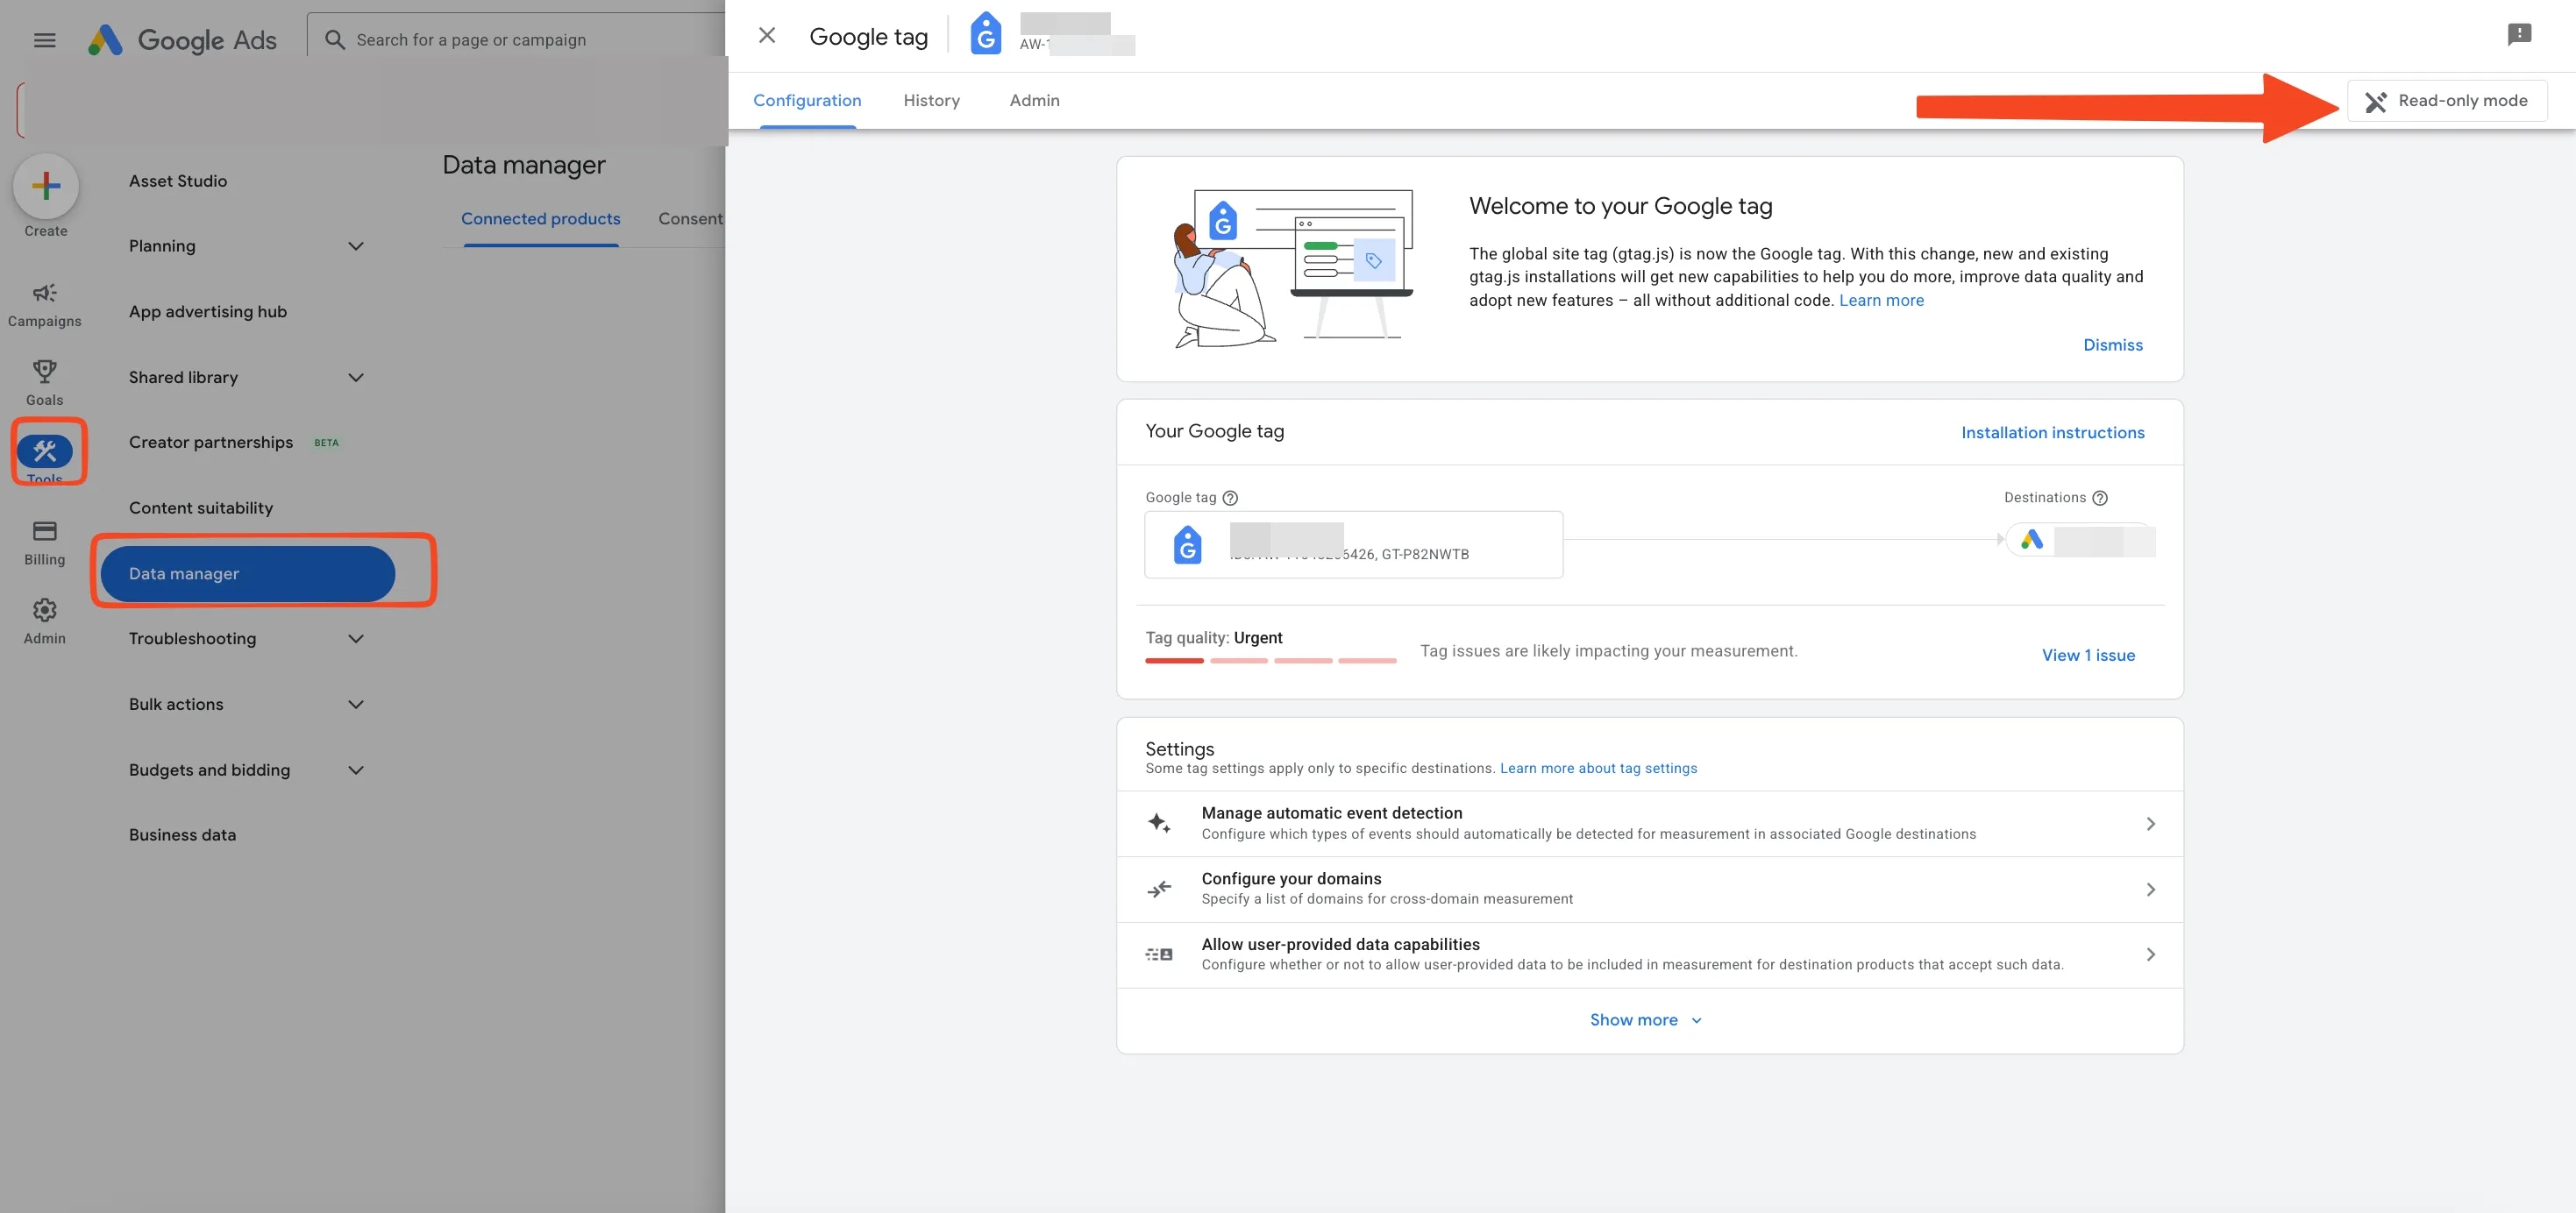The width and height of the screenshot is (2576, 1213).
Task: Expand the Shared library section
Action: coord(246,377)
